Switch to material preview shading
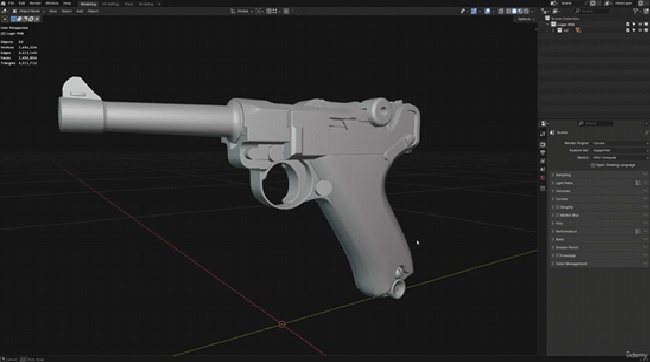 [520, 11]
